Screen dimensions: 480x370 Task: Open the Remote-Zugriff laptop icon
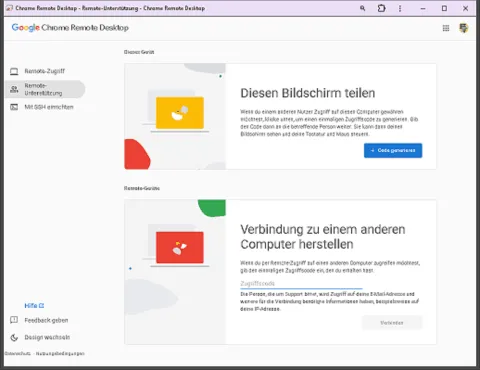point(14,71)
